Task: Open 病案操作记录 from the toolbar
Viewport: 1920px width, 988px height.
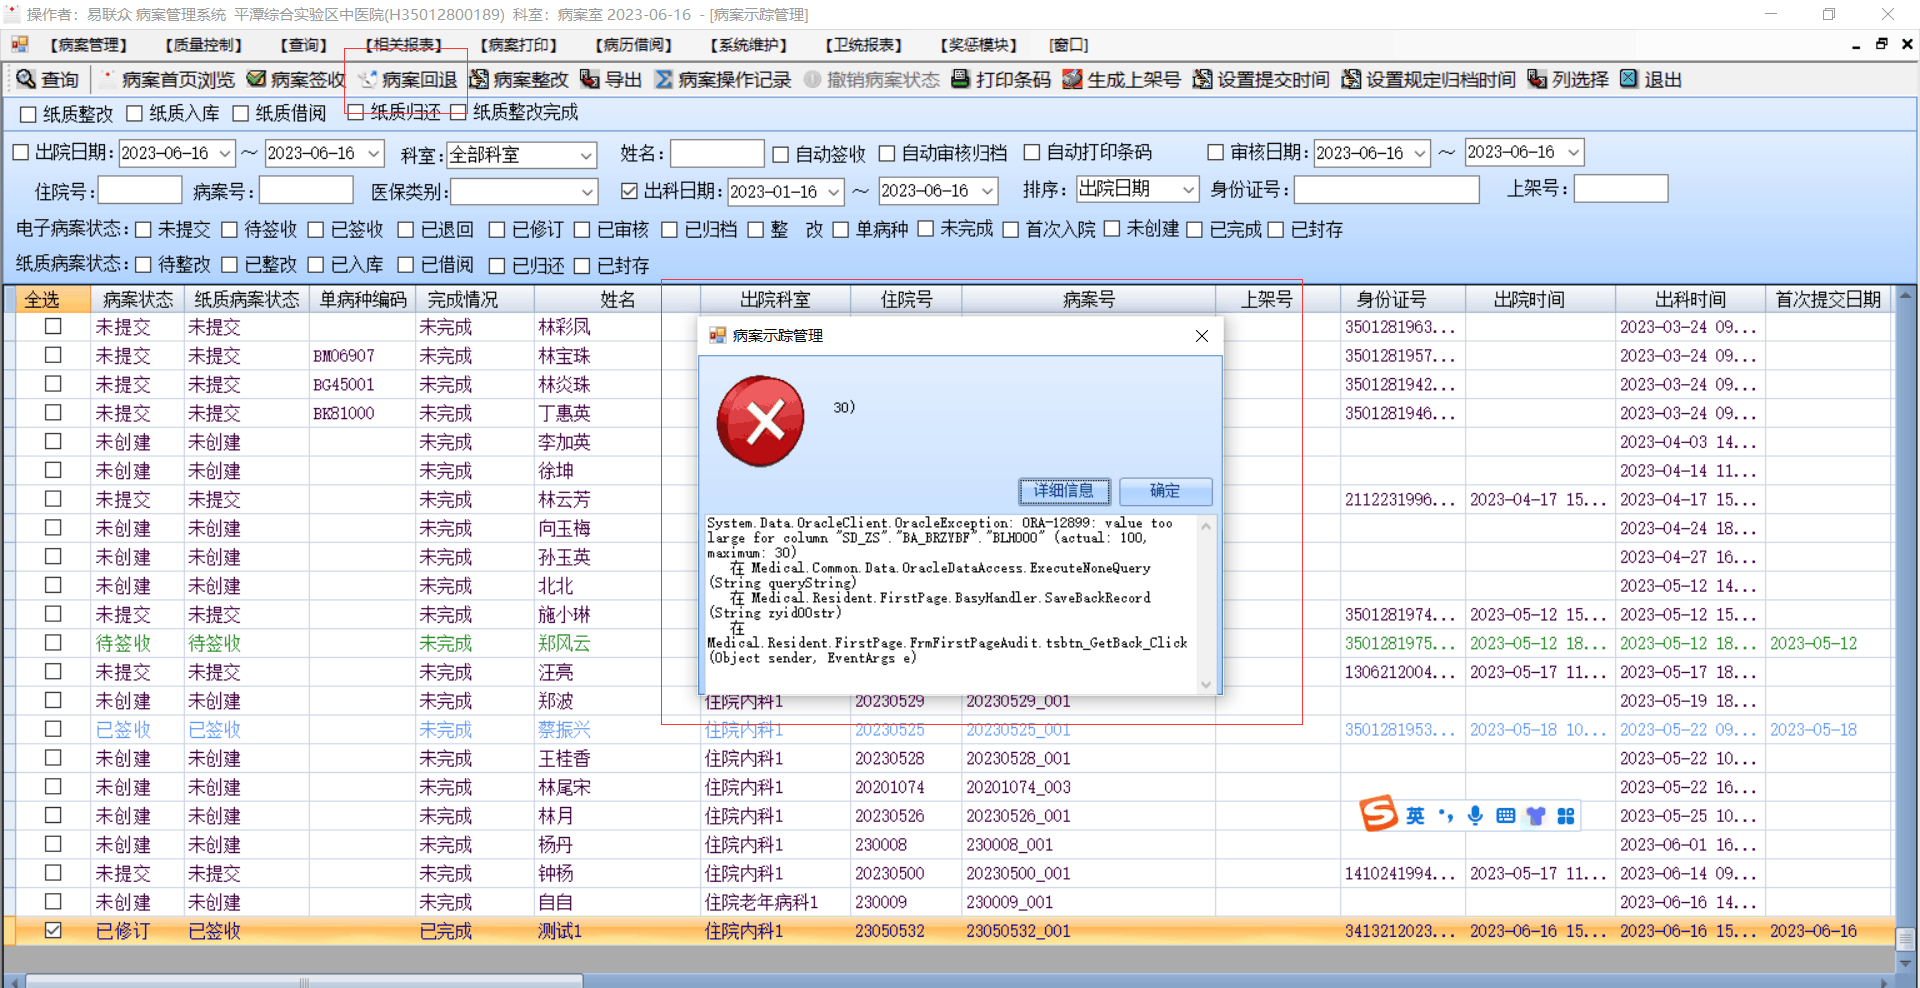Action: [x=723, y=79]
